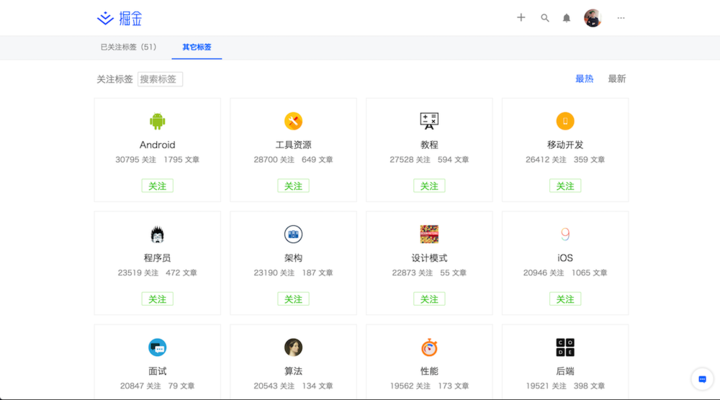This screenshot has width=720, height=400.
Task: Follow the 教程 tag
Action: point(429,186)
